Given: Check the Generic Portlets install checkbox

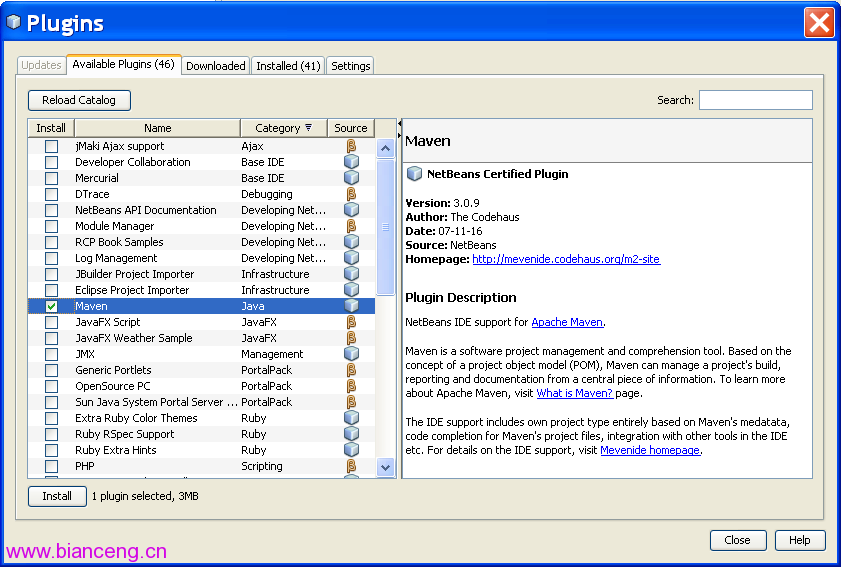Looking at the screenshot, I should coord(51,370).
